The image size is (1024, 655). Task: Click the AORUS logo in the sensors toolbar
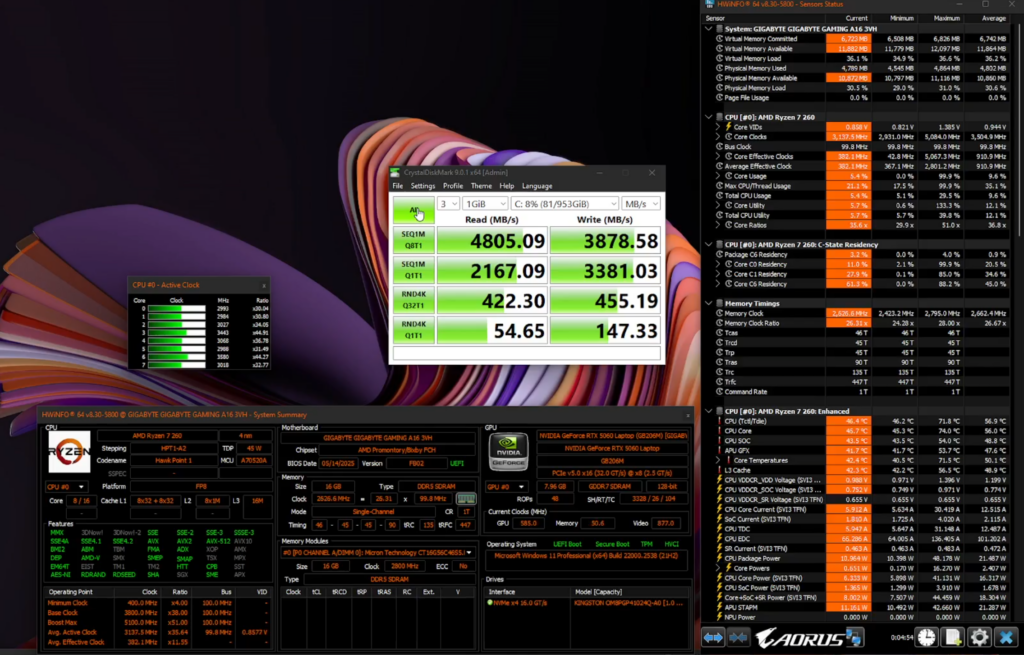coord(799,637)
